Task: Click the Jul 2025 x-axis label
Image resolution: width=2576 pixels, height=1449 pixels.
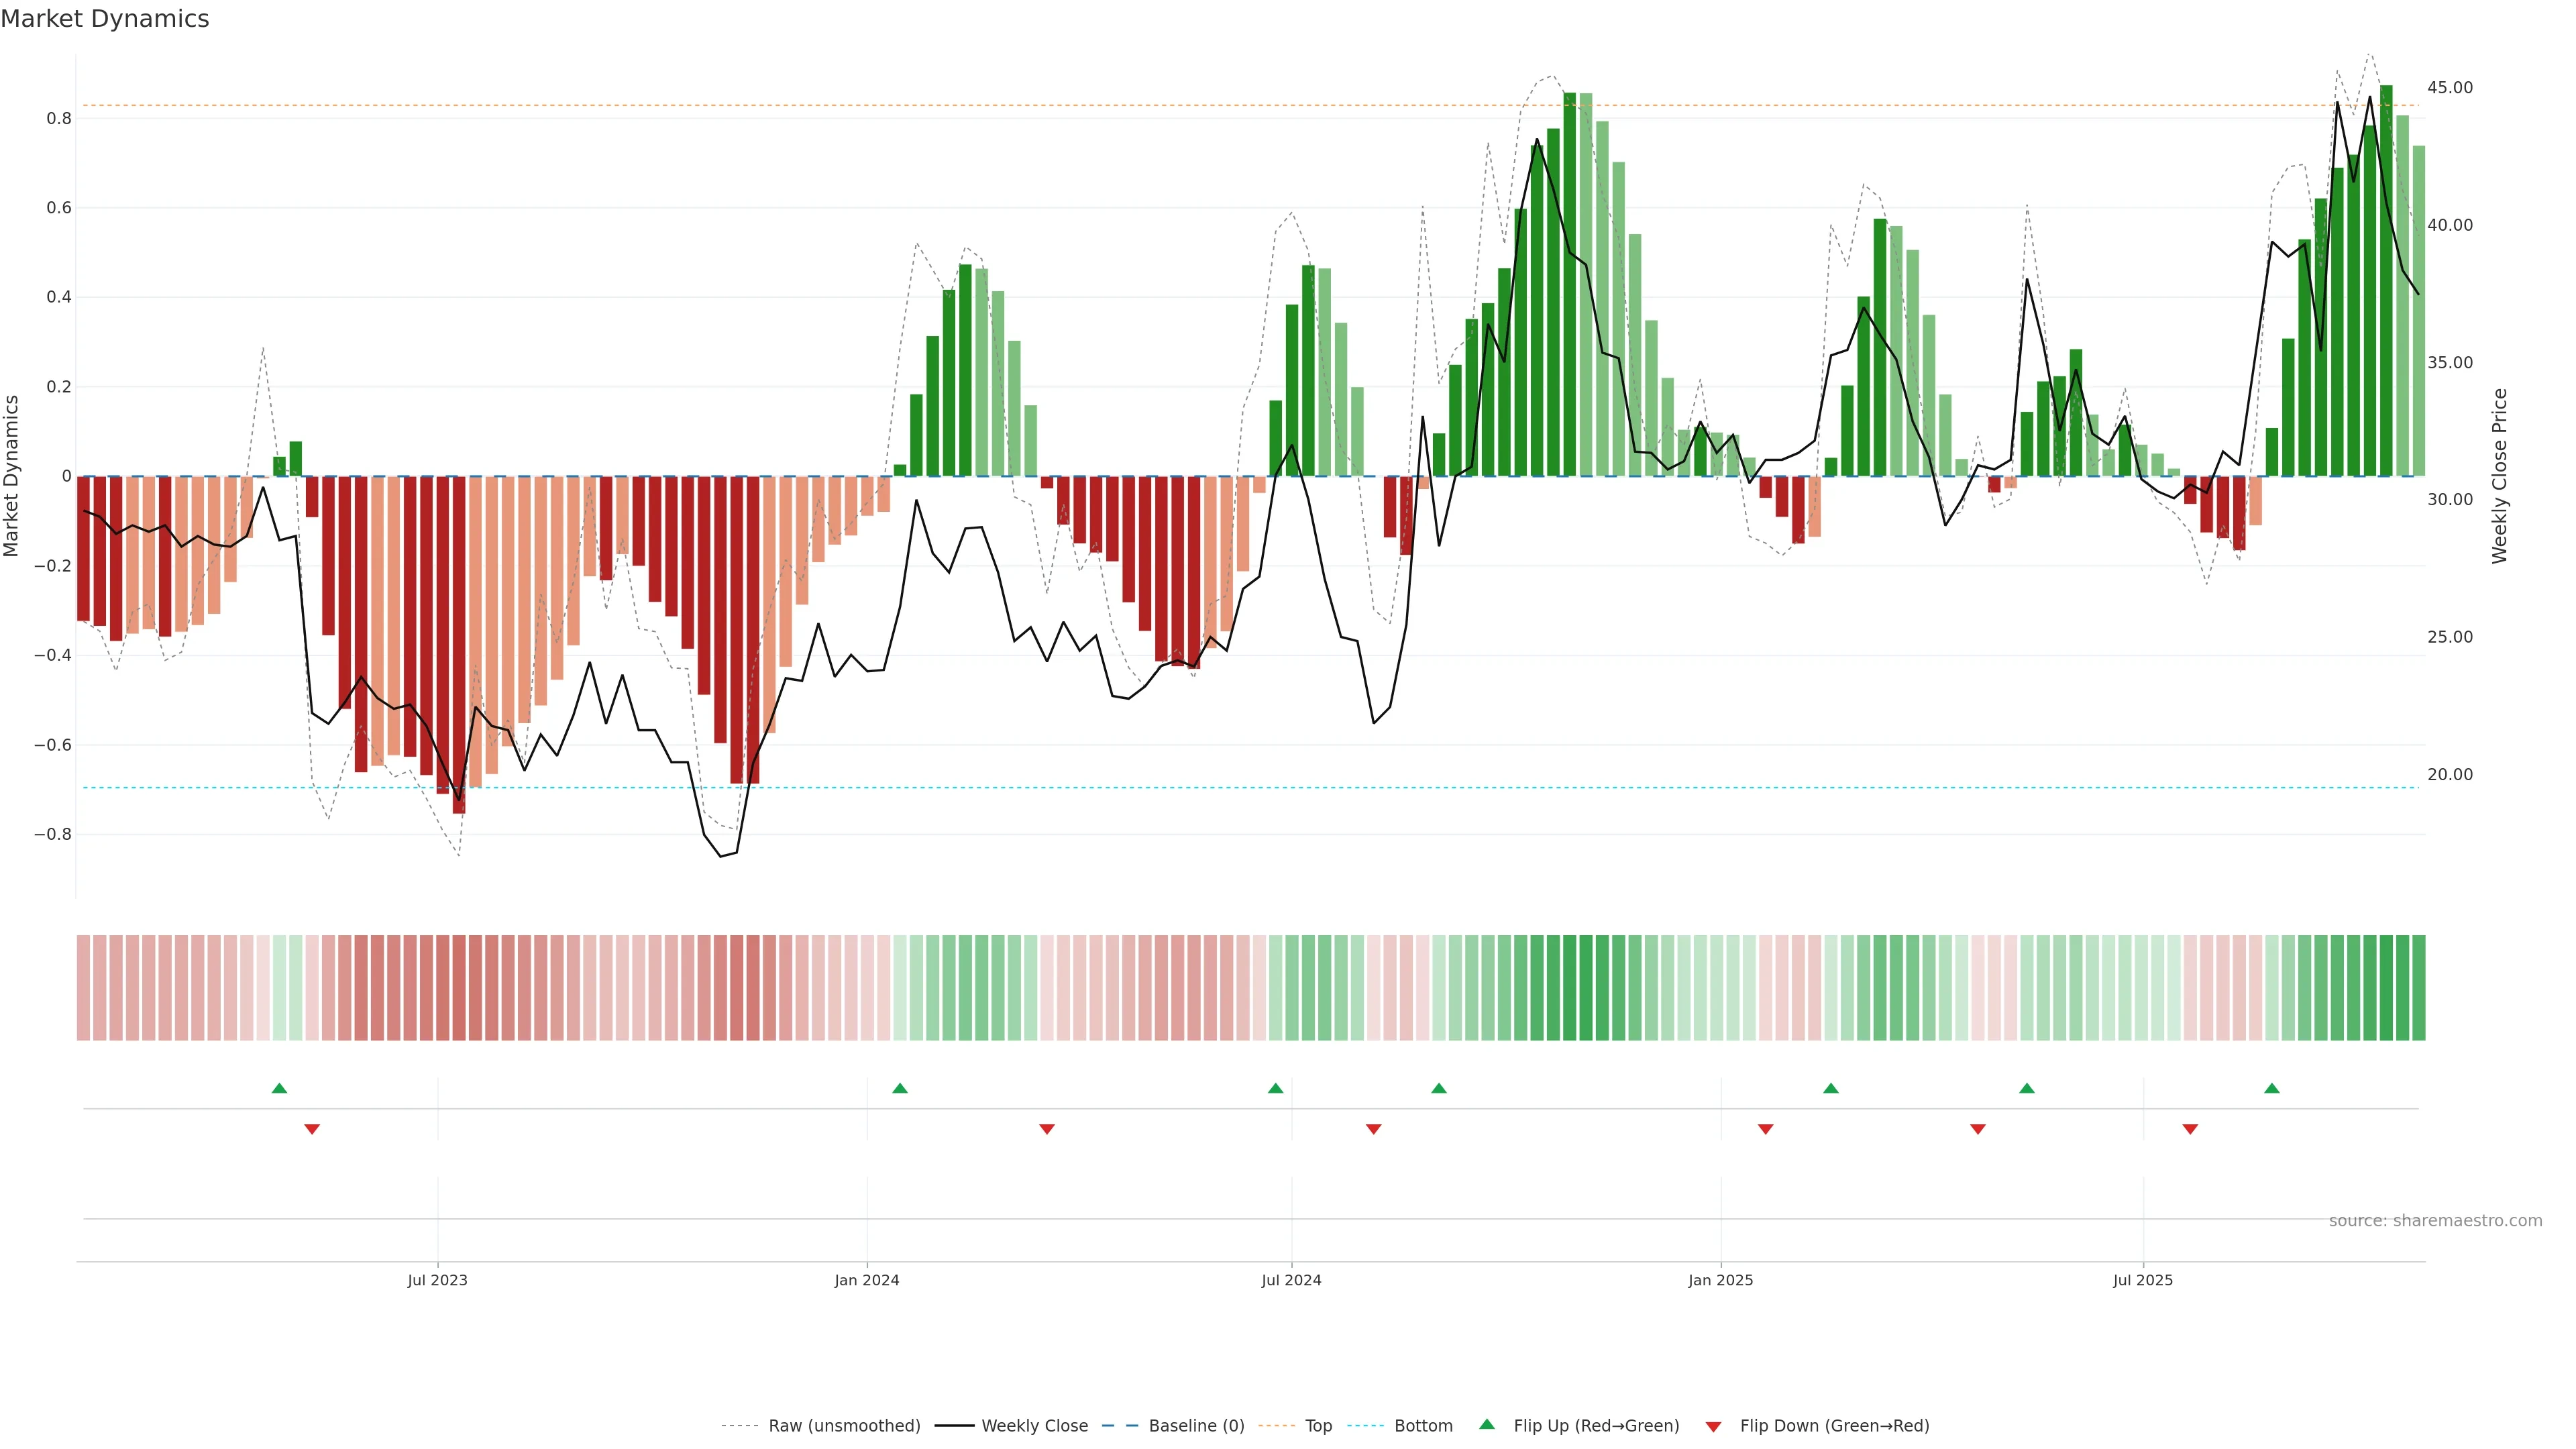Action: (x=2143, y=1280)
